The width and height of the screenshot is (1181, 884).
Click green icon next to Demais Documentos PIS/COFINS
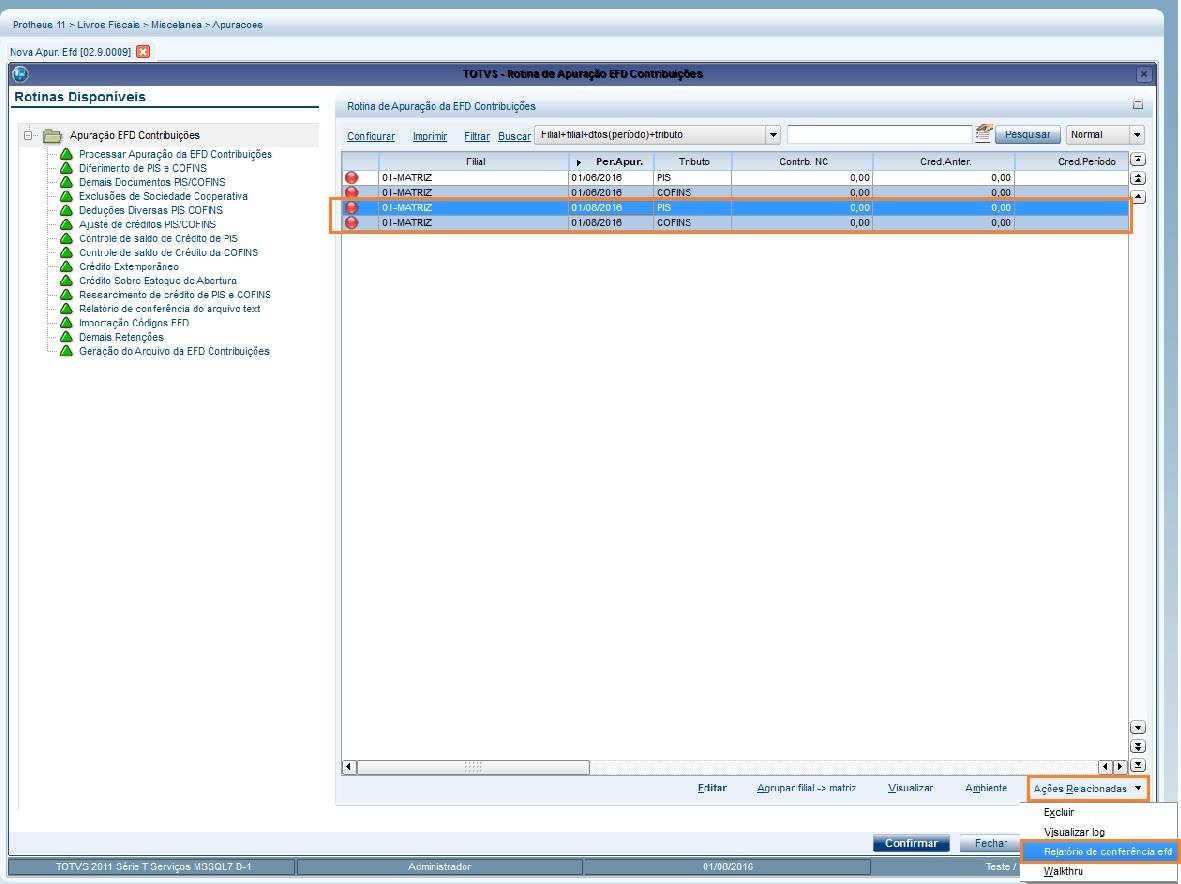click(x=66, y=182)
